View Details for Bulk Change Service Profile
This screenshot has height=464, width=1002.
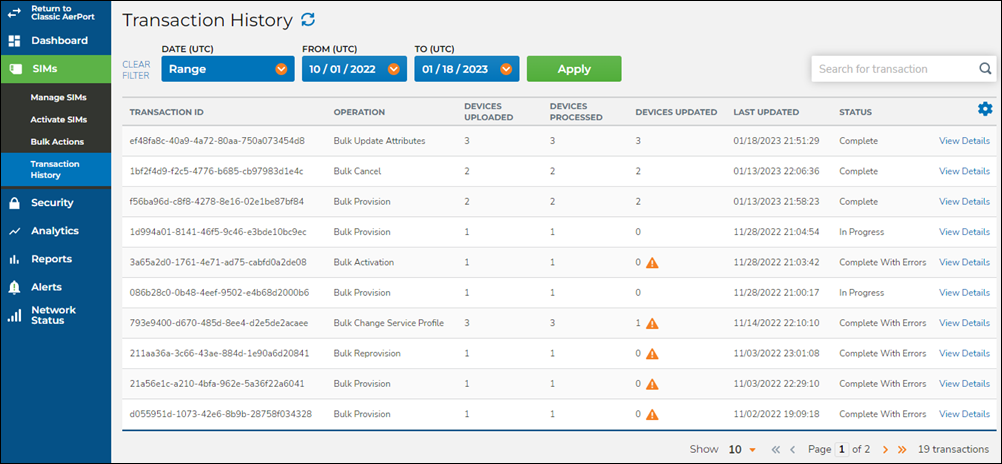tap(964, 323)
